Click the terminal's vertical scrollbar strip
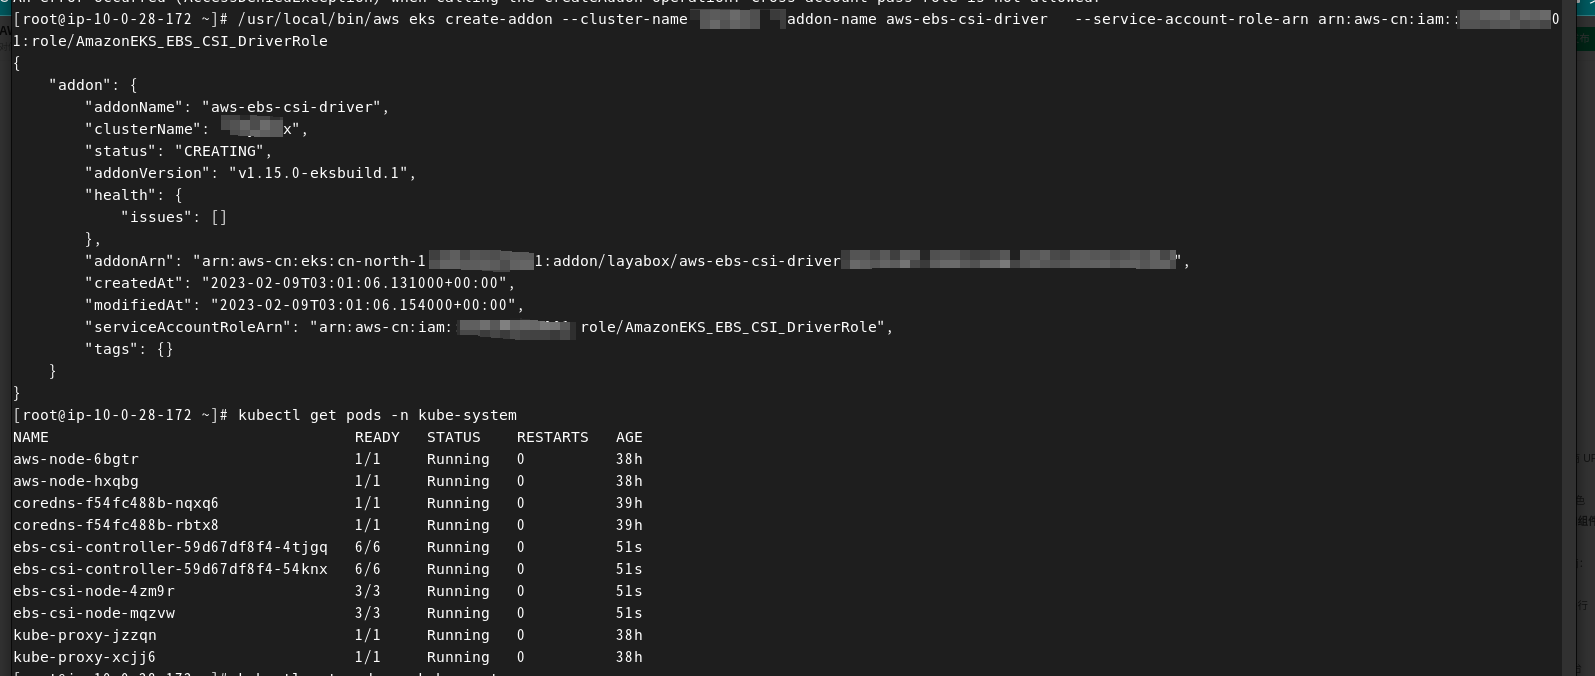The image size is (1595, 676). click(1569, 338)
